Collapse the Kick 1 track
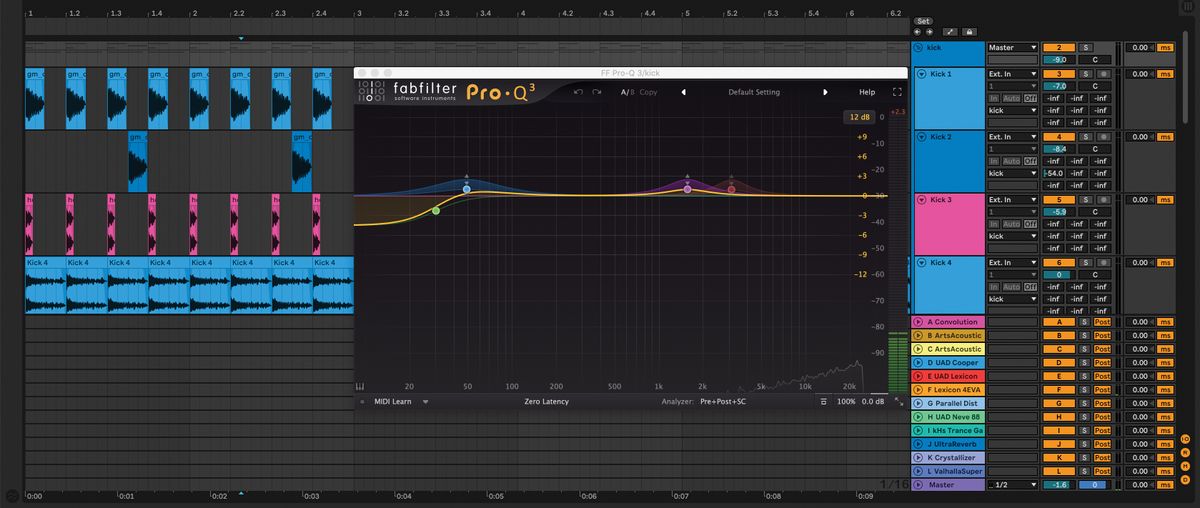 tap(921, 74)
